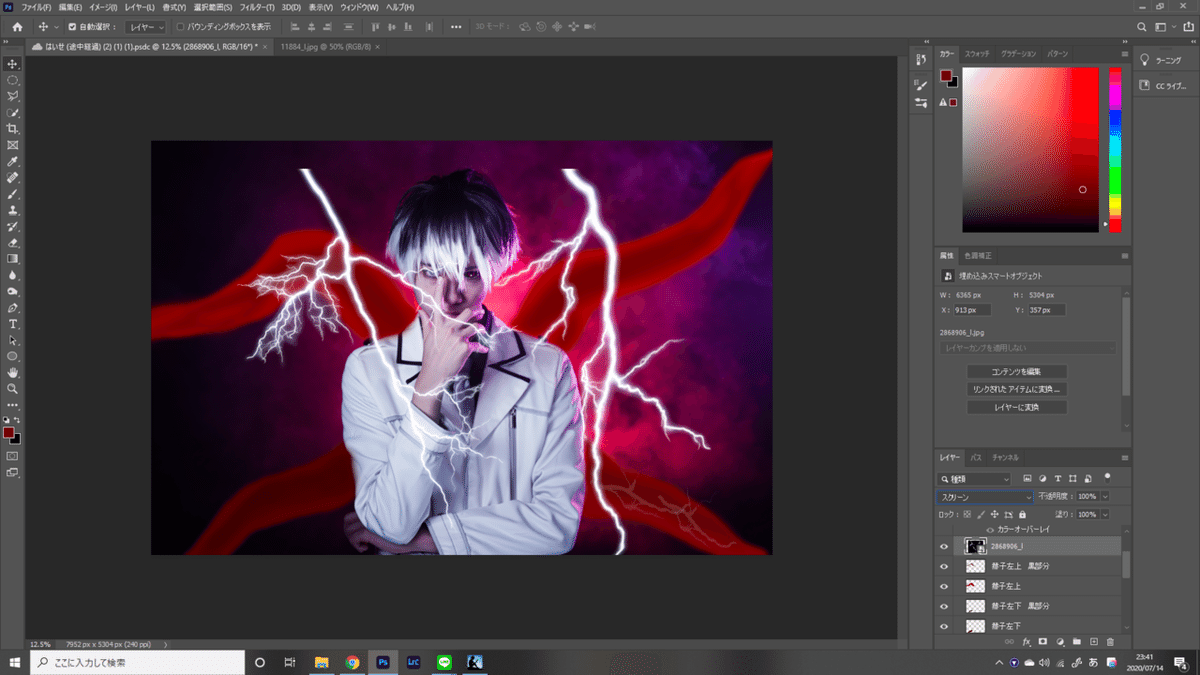Select the Clone Stamp tool
Screen dimensions: 1200x675
13,210
